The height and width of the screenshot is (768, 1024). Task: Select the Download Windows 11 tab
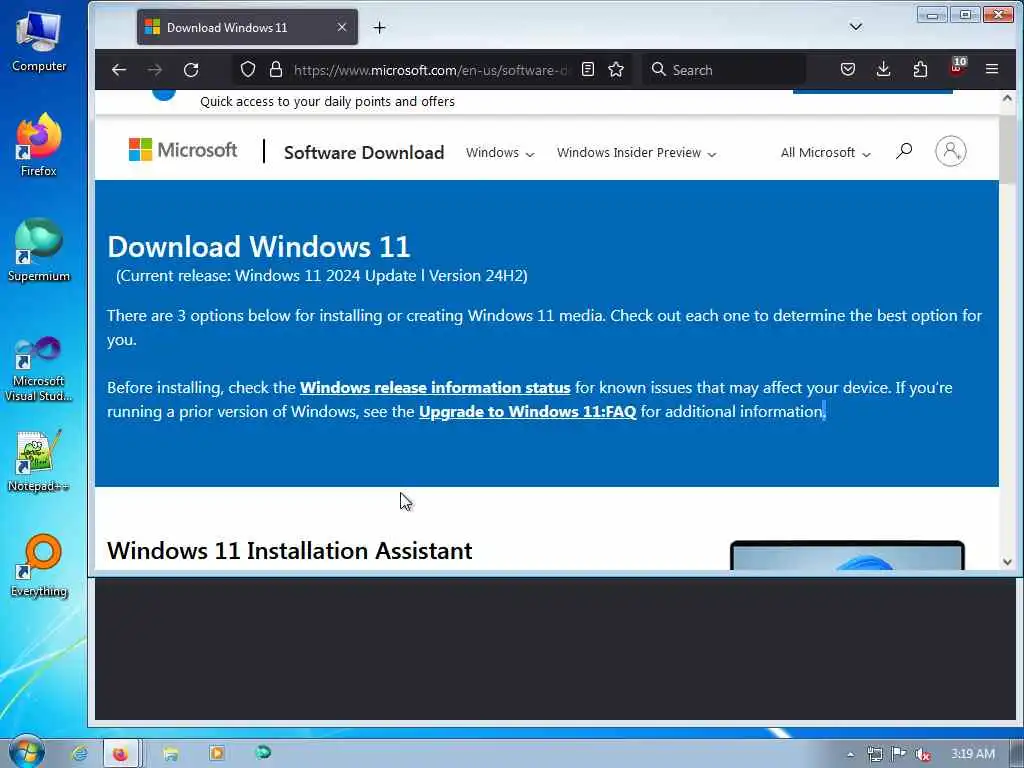tap(247, 27)
